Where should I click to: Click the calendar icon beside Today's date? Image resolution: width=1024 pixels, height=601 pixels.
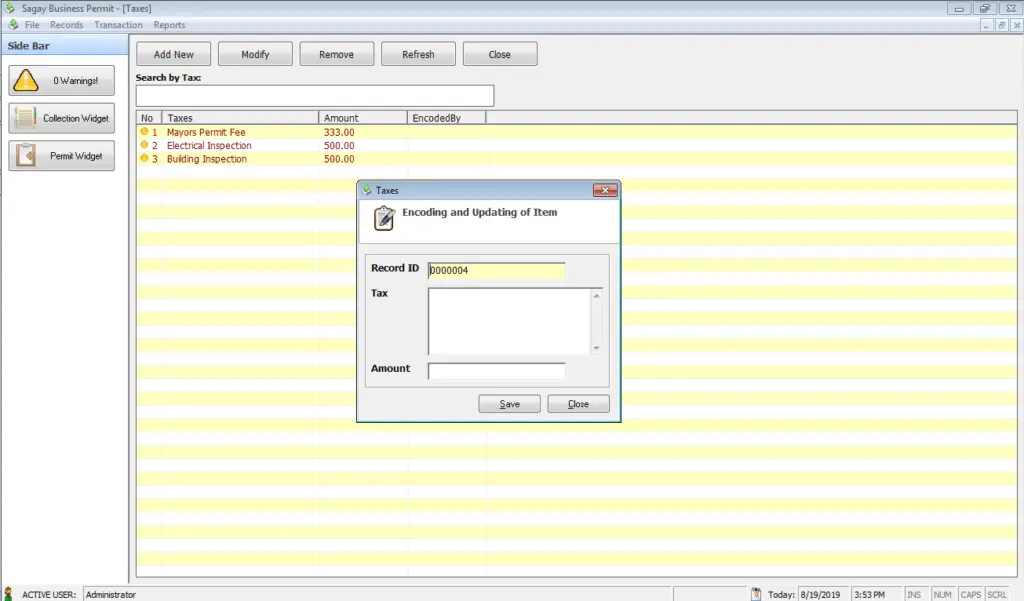pos(756,593)
